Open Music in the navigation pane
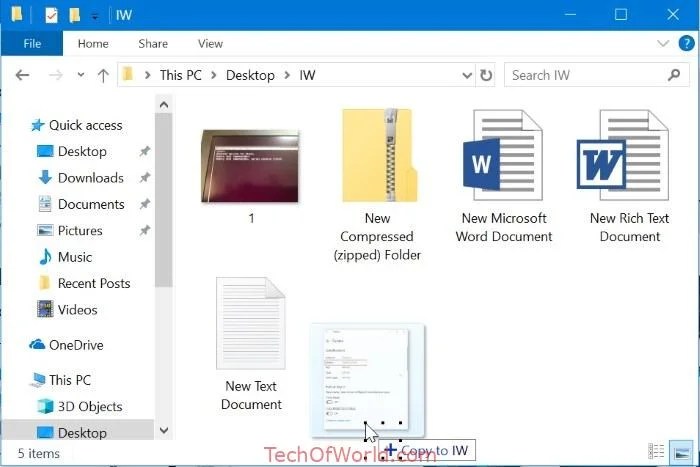 [75, 257]
